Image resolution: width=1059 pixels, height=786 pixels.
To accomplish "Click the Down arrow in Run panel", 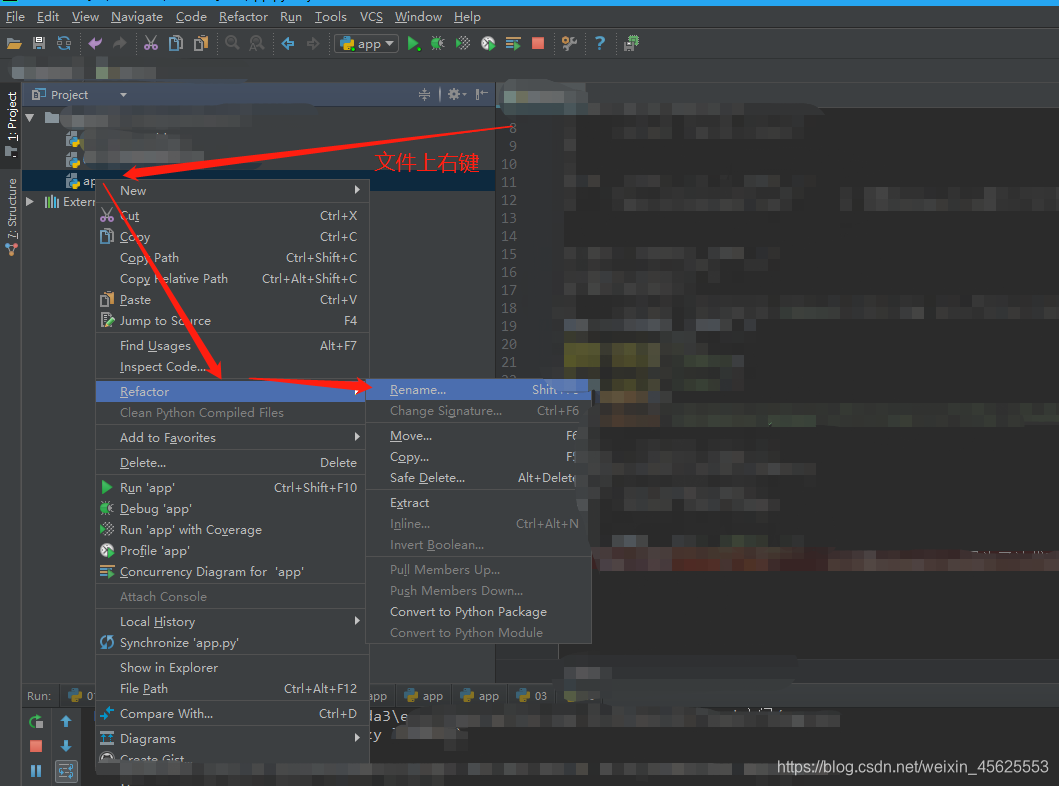I will click(66, 746).
